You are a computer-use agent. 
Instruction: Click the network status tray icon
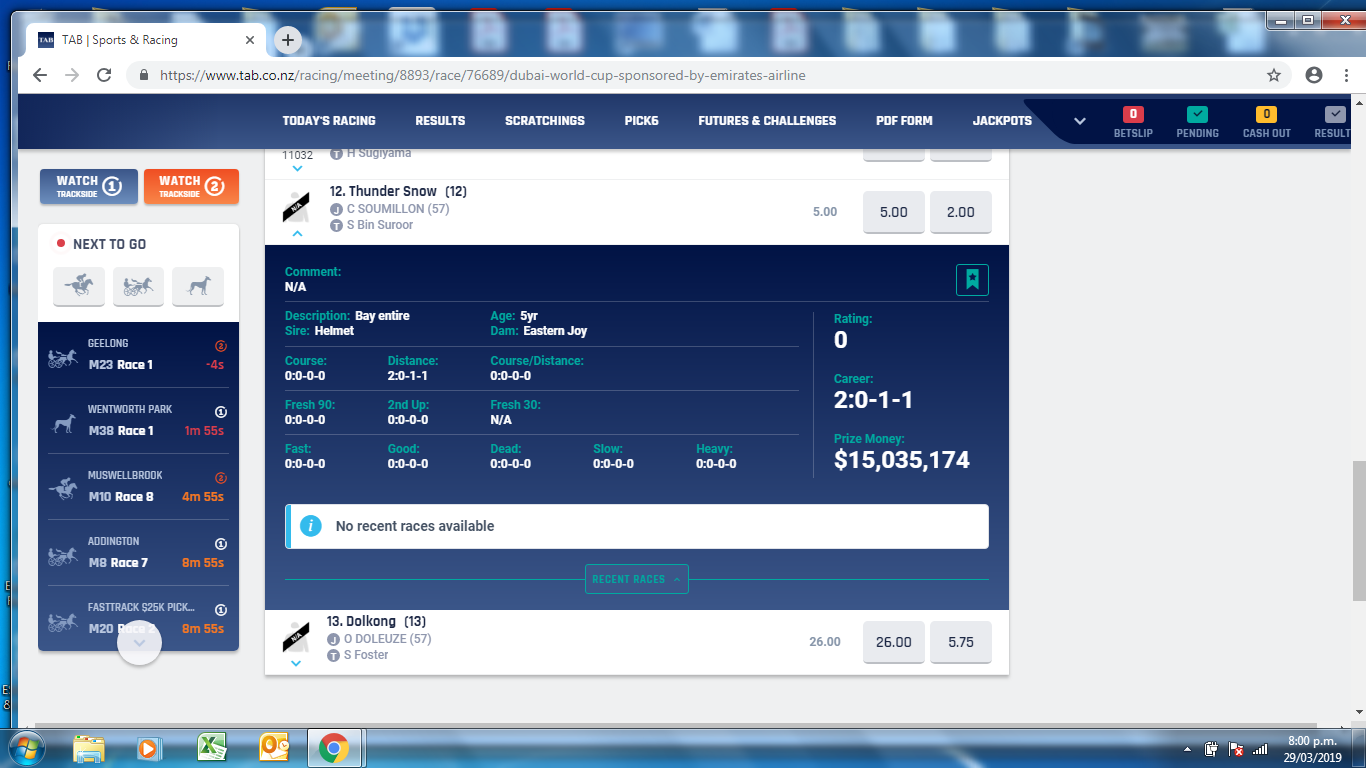(x=1260, y=749)
